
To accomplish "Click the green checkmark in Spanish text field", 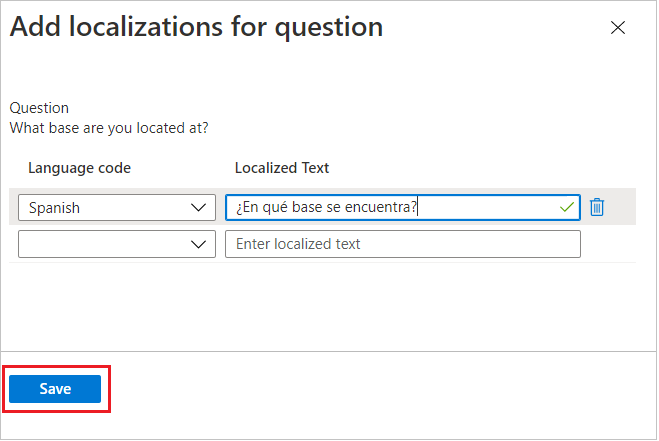I will 568,207.
